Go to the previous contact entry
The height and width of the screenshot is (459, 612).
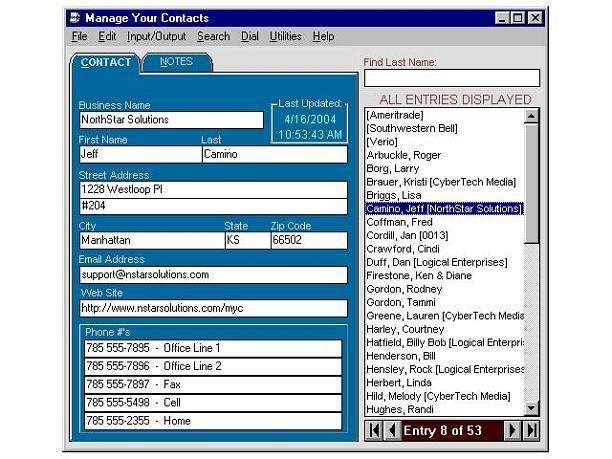391,430
